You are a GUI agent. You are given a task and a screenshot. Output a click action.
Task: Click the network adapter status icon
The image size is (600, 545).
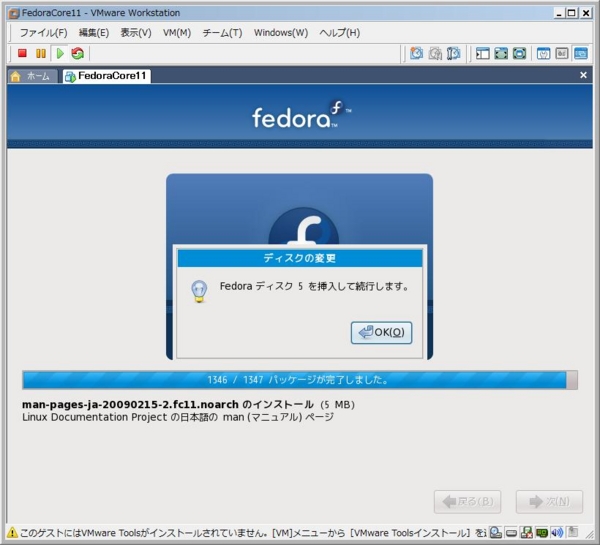tap(527, 532)
